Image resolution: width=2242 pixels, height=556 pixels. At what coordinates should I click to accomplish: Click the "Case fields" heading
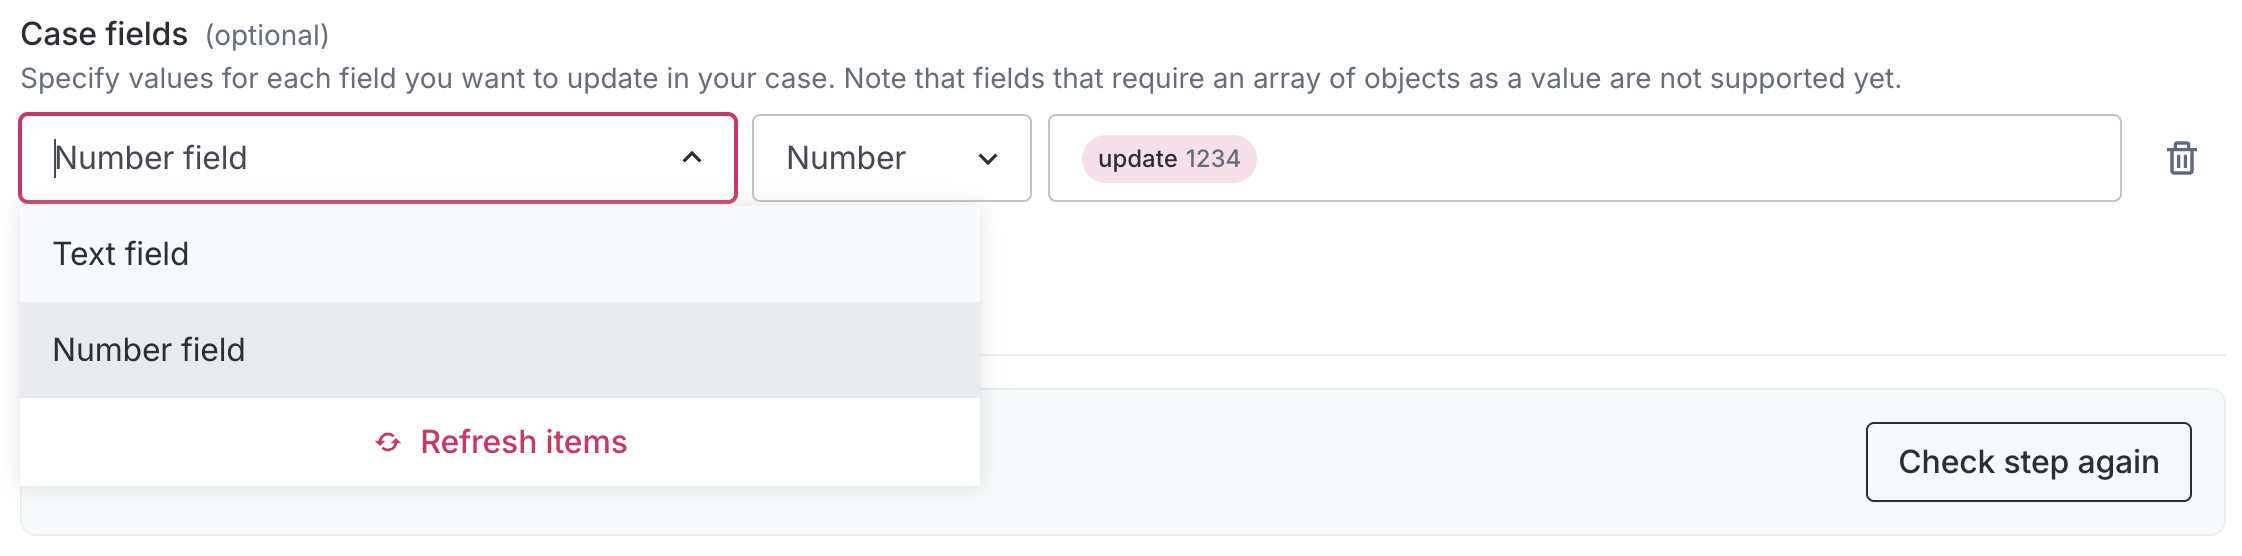(x=104, y=34)
